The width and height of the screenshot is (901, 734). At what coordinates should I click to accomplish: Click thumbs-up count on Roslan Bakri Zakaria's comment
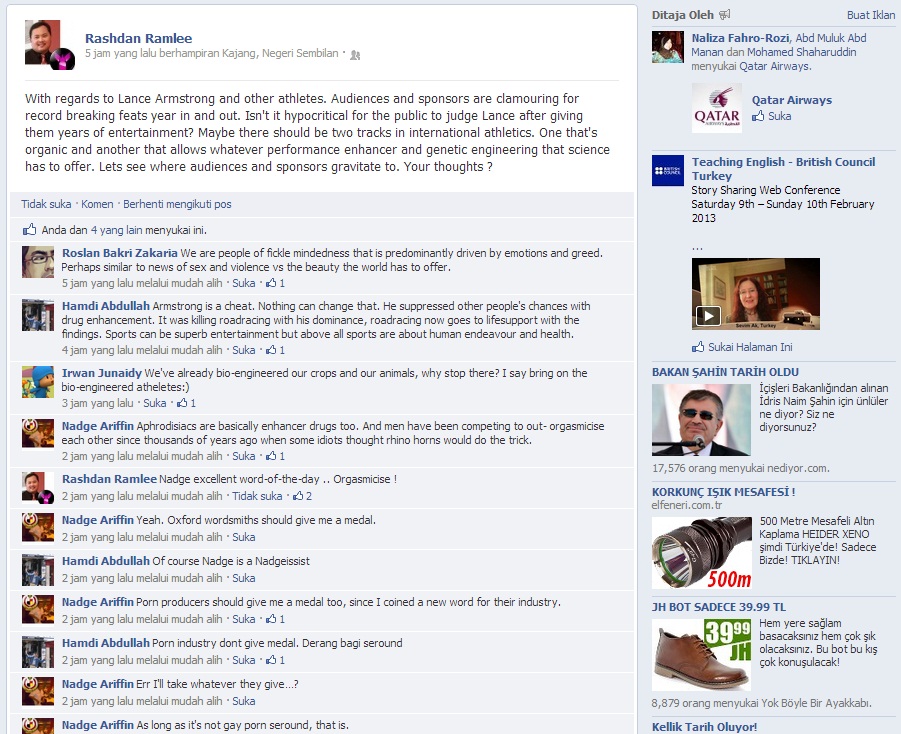275,283
